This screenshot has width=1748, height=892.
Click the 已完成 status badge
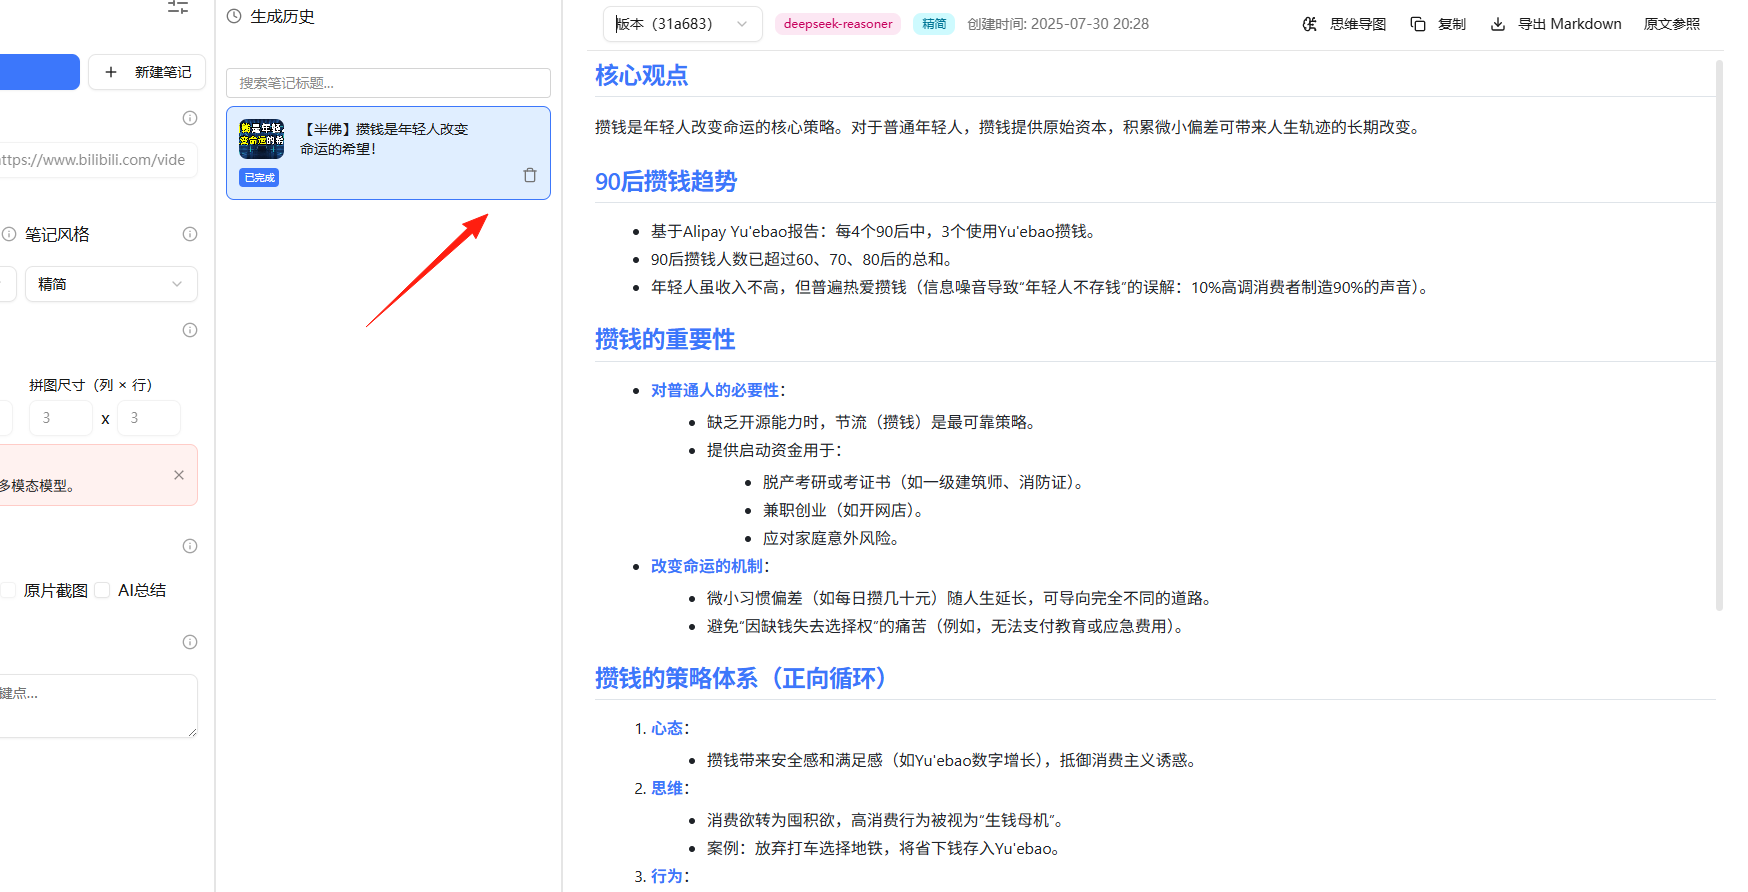[x=259, y=178]
